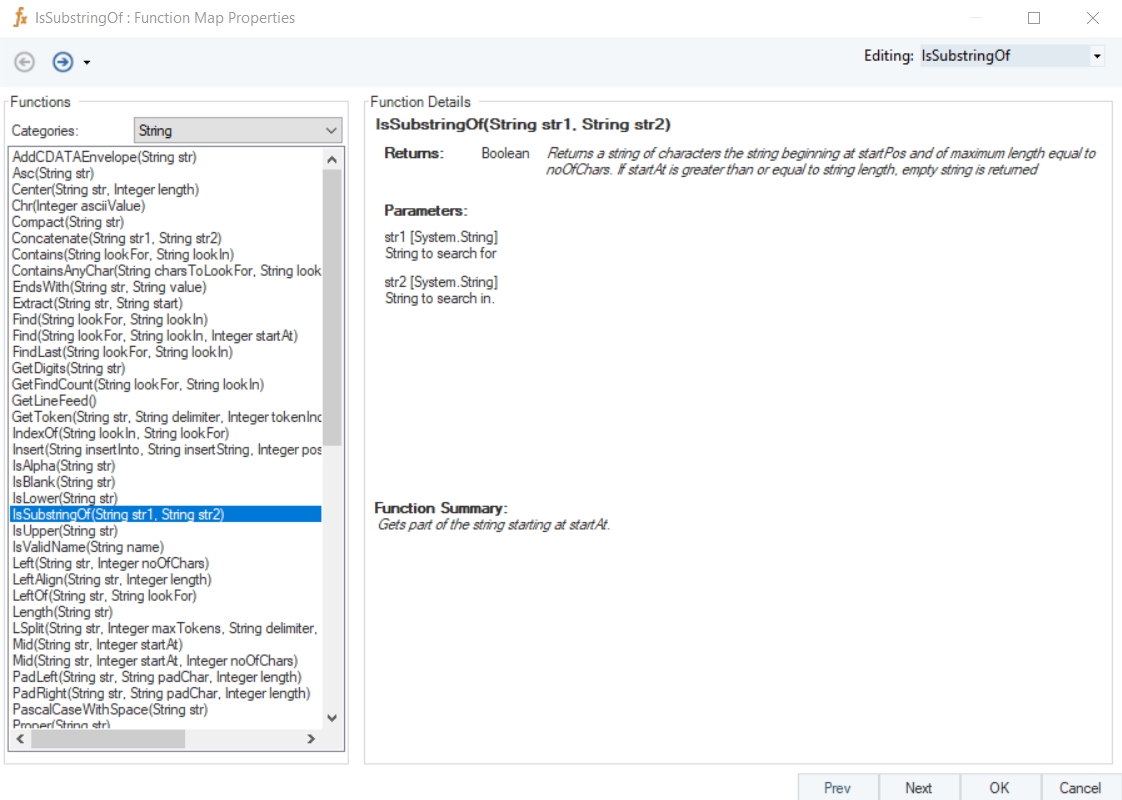Click the forward navigation arrow icon
Screen dimensions: 1122x800
pos(63,62)
